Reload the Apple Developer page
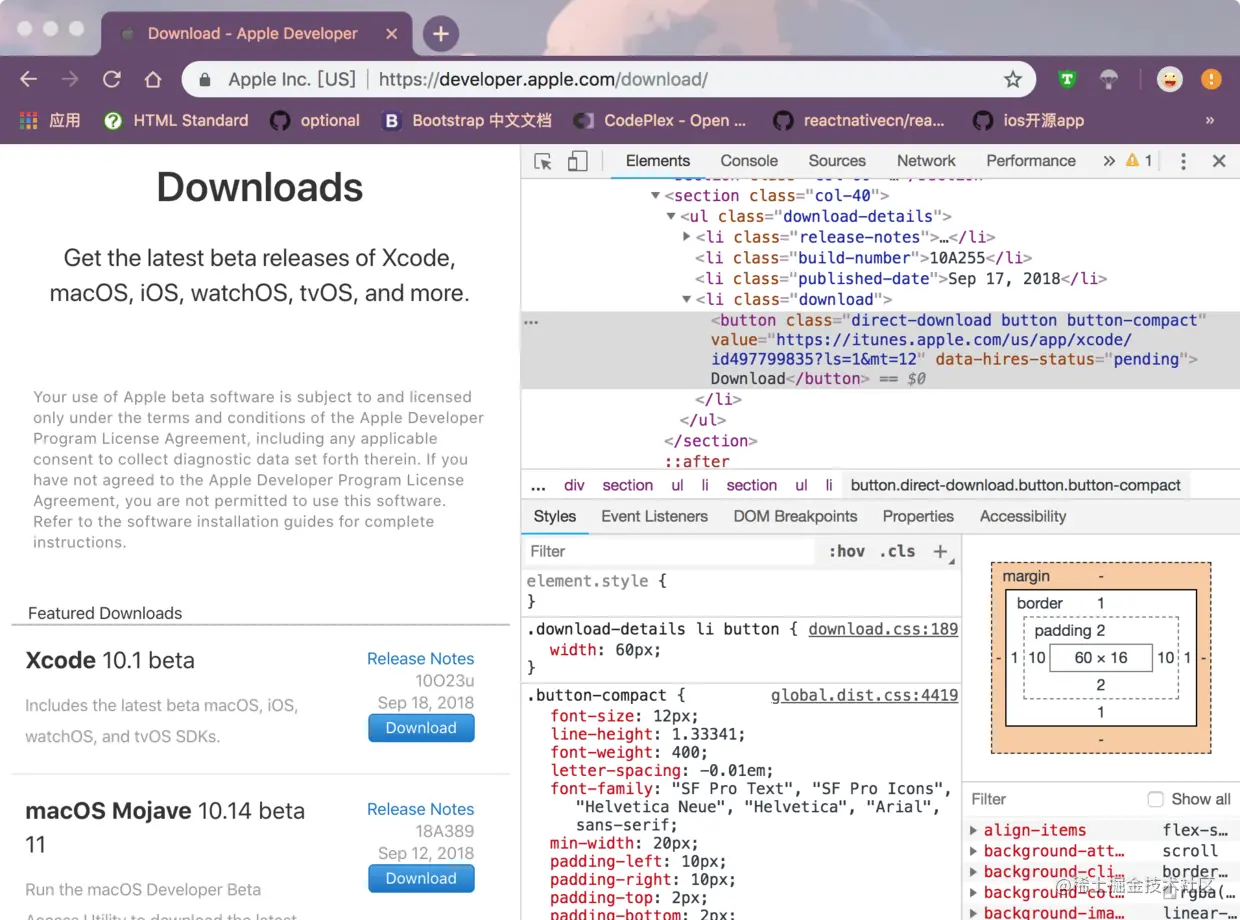1240x920 pixels. (112, 80)
